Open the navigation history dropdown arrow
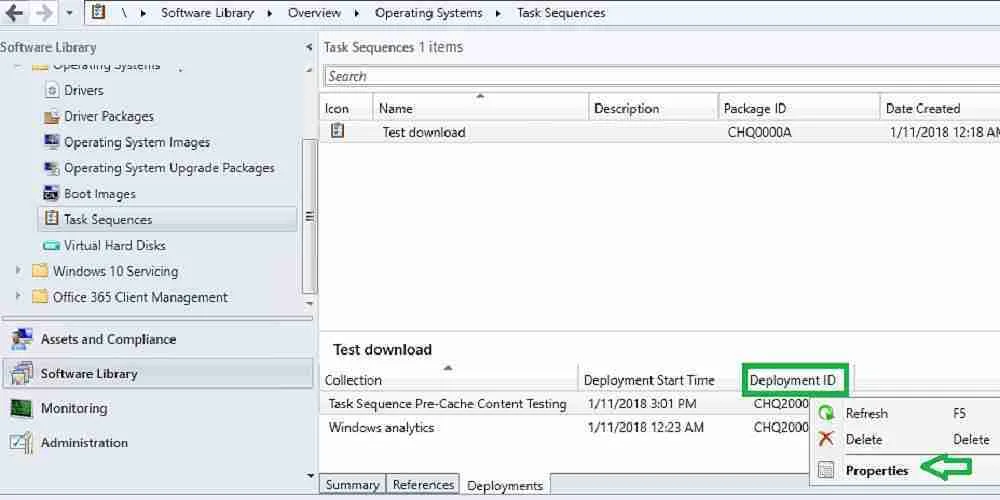Screen dimensions: 1000x500 pos(69,13)
